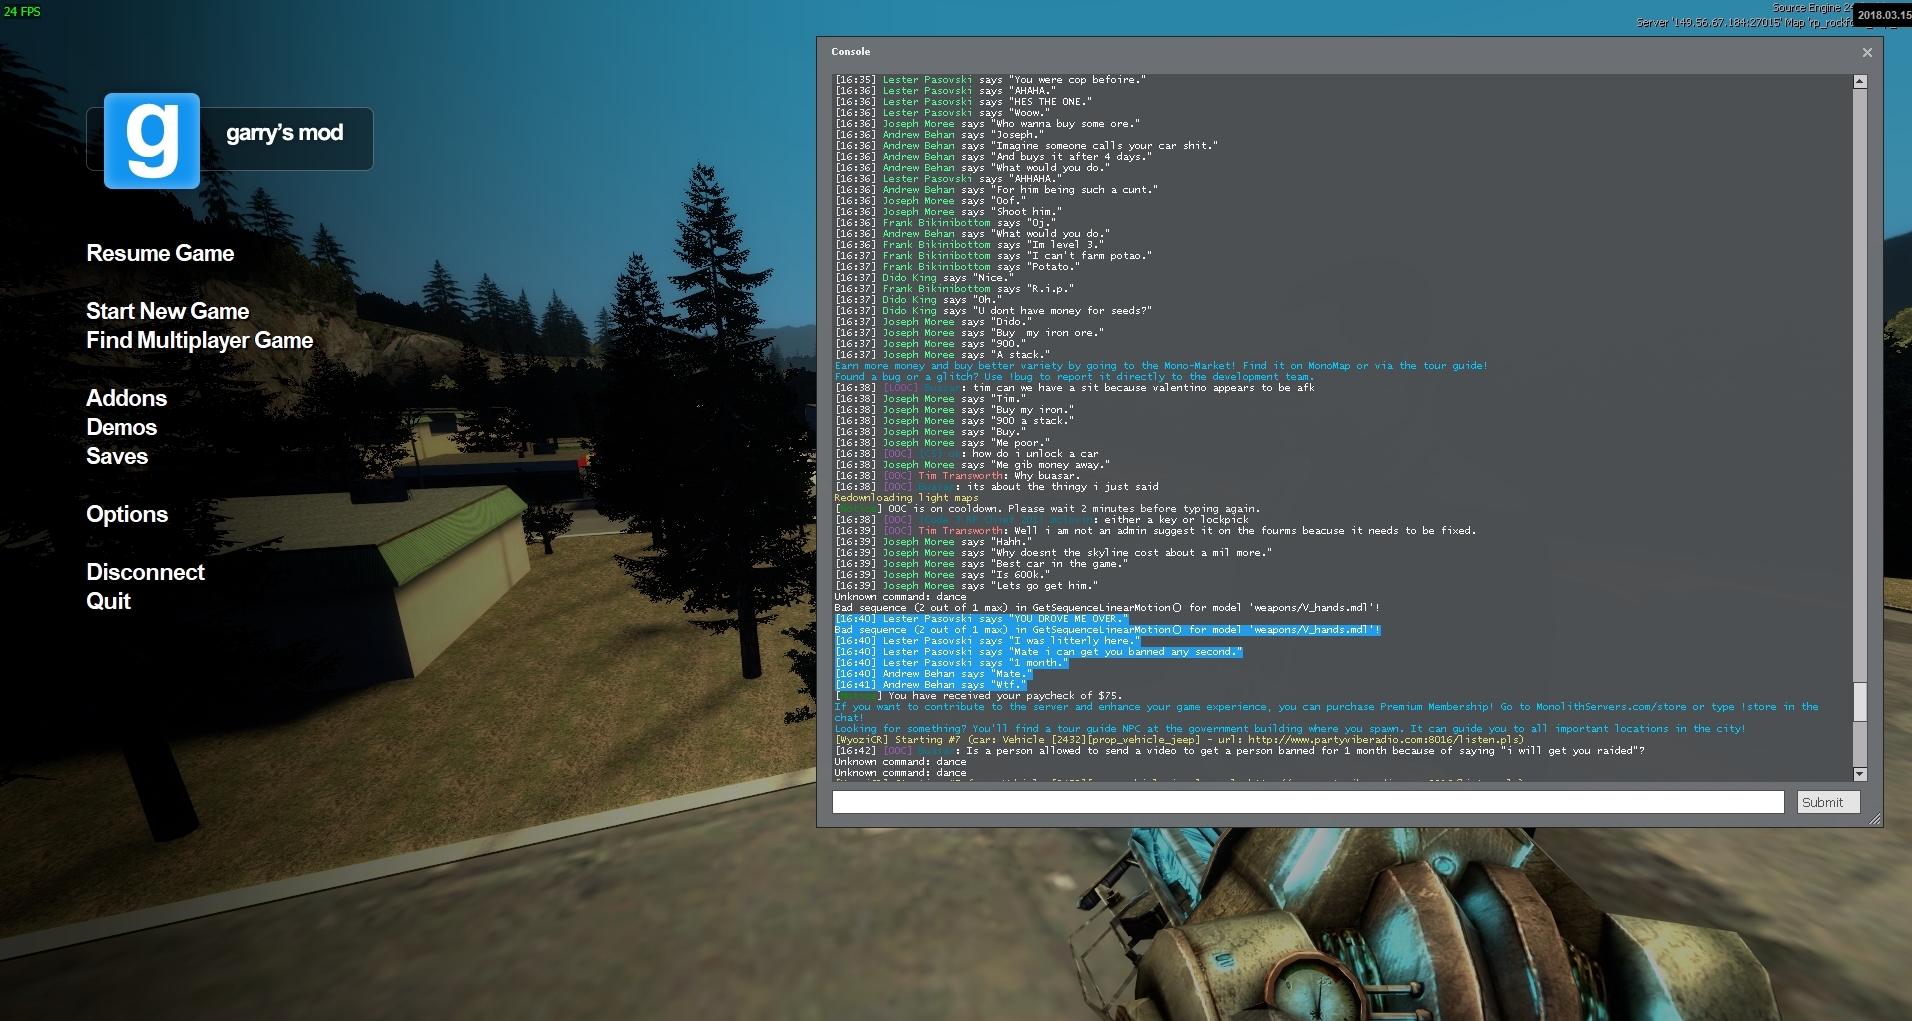This screenshot has height=1021, width=1912.
Task: Open the Saves menu
Action: tap(117, 456)
